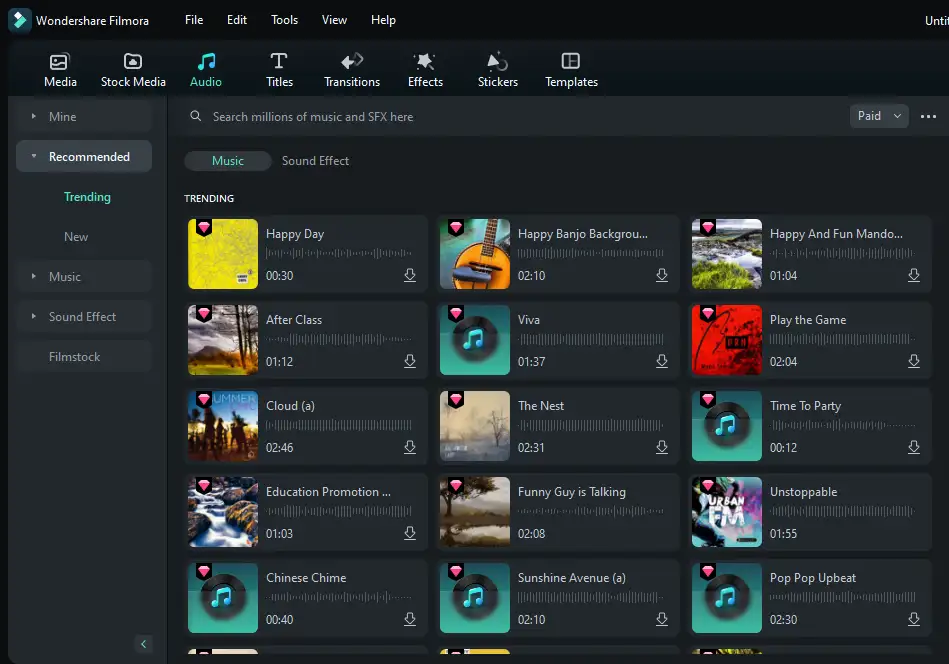The height and width of the screenshot is (664, 949).
Task: Open the View menu
Action: (x=334, y=20)
